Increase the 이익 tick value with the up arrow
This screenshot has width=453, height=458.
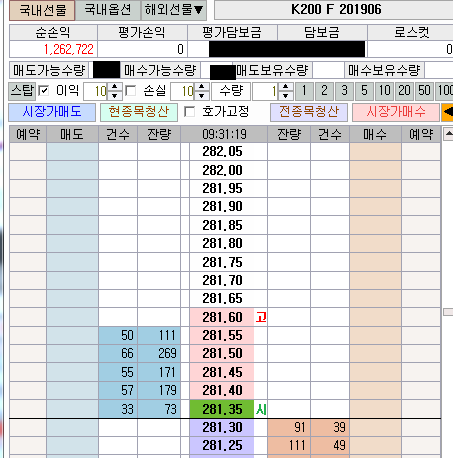(x=115, y=87)
